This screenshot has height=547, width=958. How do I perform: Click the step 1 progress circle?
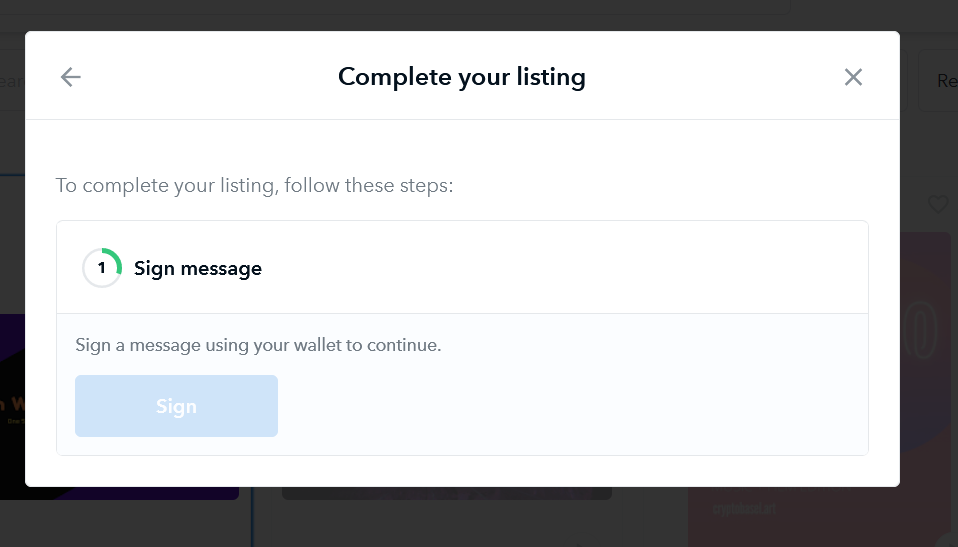101,268
